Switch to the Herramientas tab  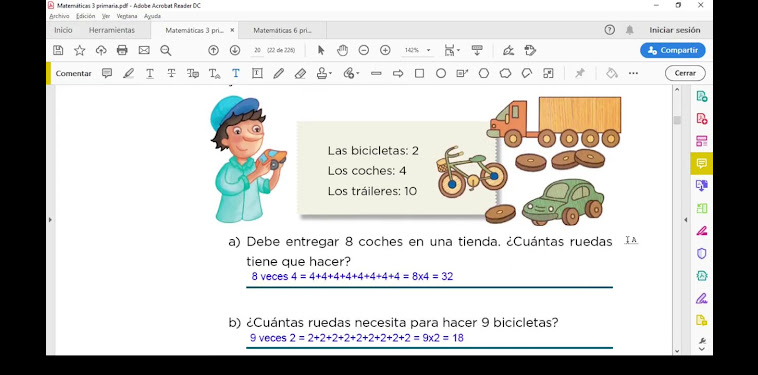click(x=112, y=30)
